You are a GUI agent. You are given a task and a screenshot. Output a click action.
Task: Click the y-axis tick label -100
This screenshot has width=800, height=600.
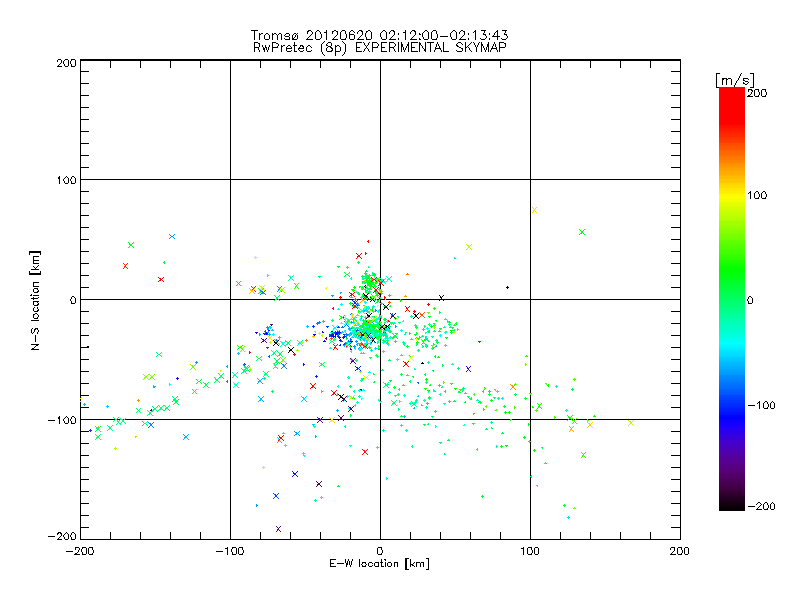[62, 419]
